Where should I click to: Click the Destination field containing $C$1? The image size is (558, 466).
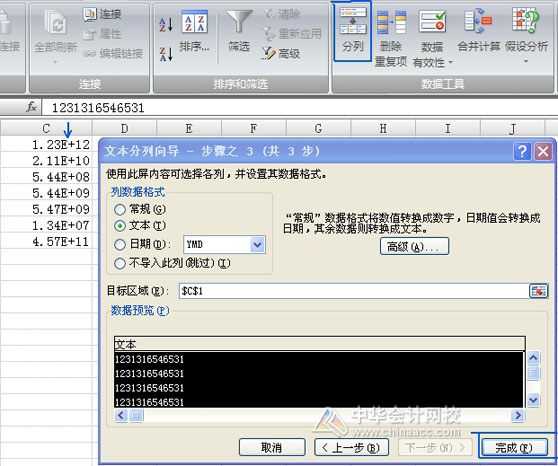pyautogui.click(x=354, y=291)
